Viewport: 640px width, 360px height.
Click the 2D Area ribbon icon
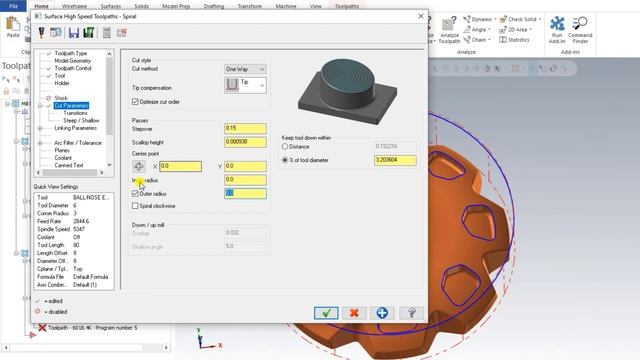[503, 29]
